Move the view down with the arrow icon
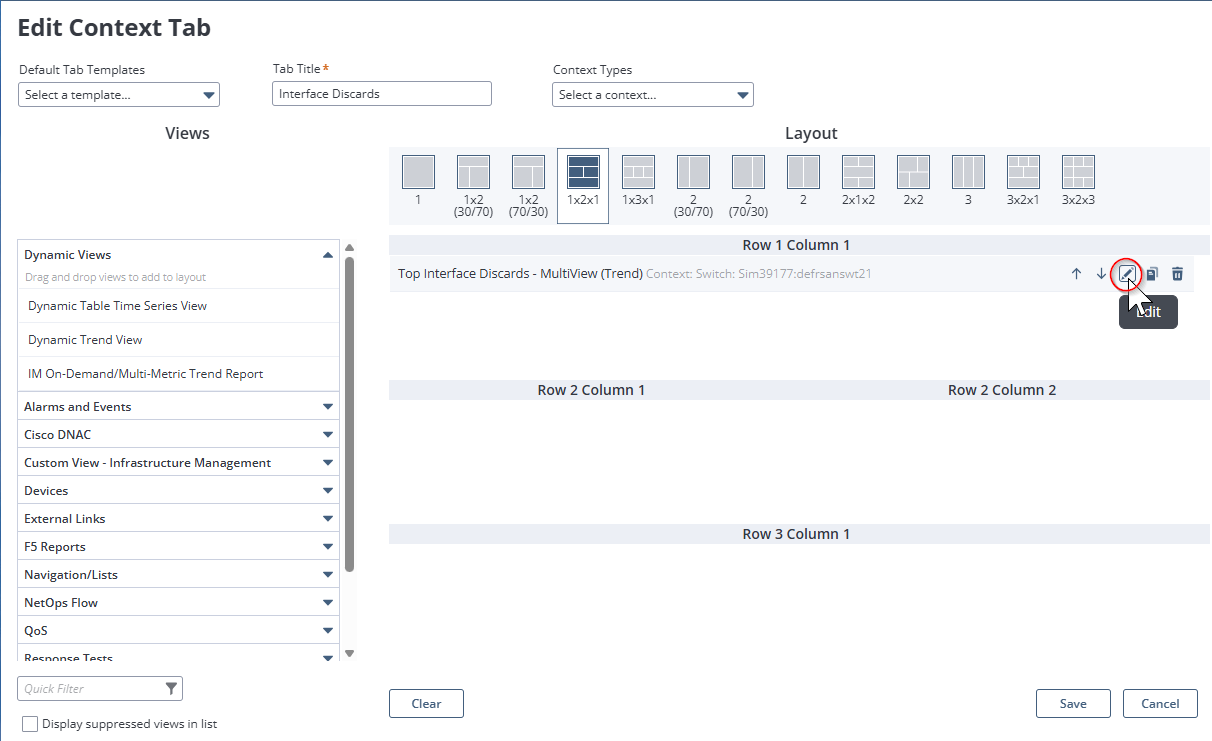Viewport: 1212px width, 741px height. click(1101, 273)
